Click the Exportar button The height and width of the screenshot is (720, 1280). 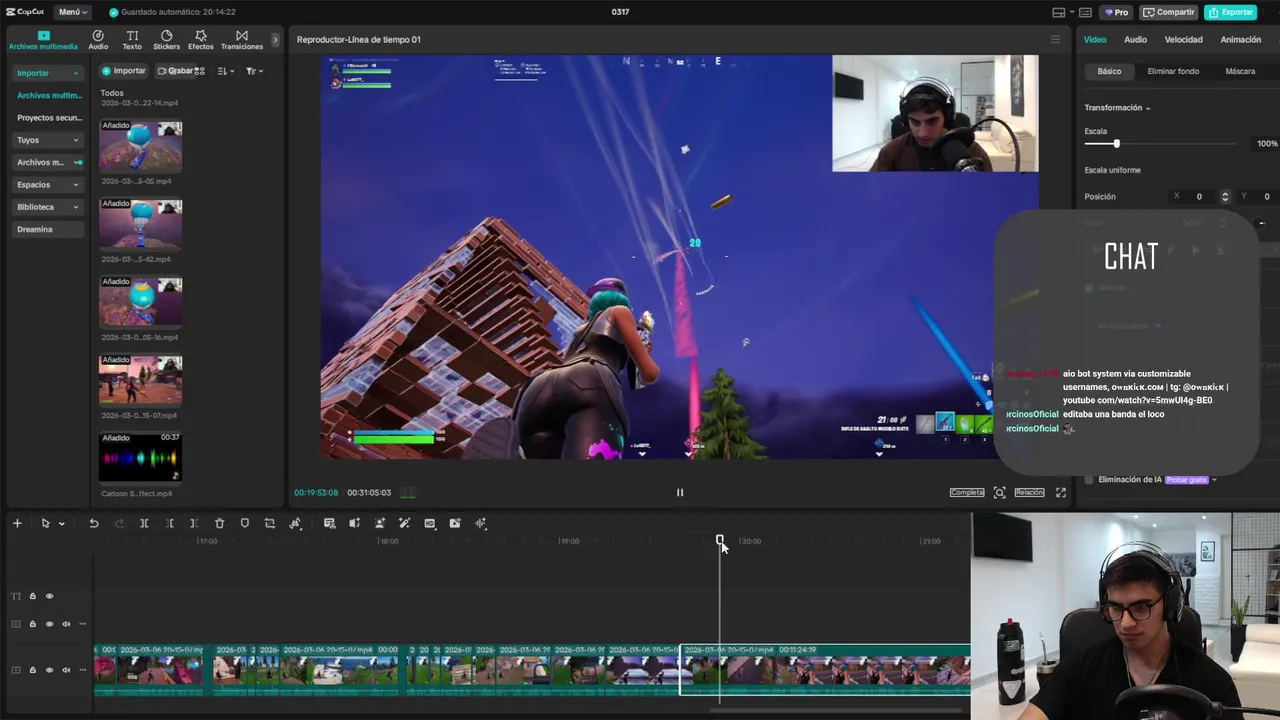[1231, 12]
